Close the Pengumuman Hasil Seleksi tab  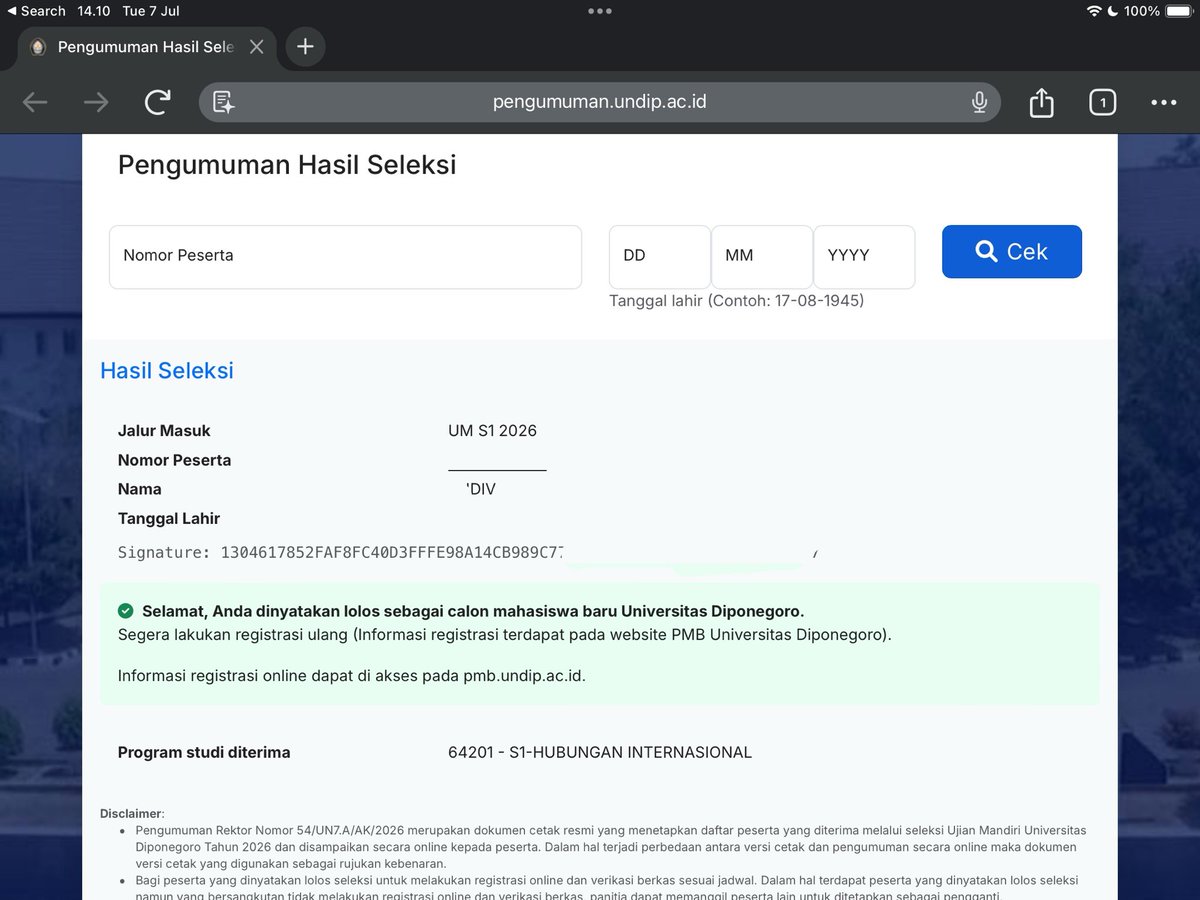(x=257, y=47)
